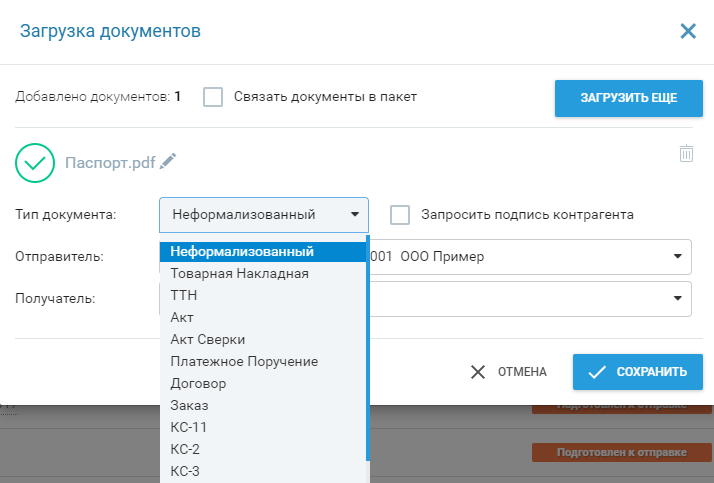714x483 pixels.
Task: Expand the Получатель dropdown
Action: click(677, 298)
